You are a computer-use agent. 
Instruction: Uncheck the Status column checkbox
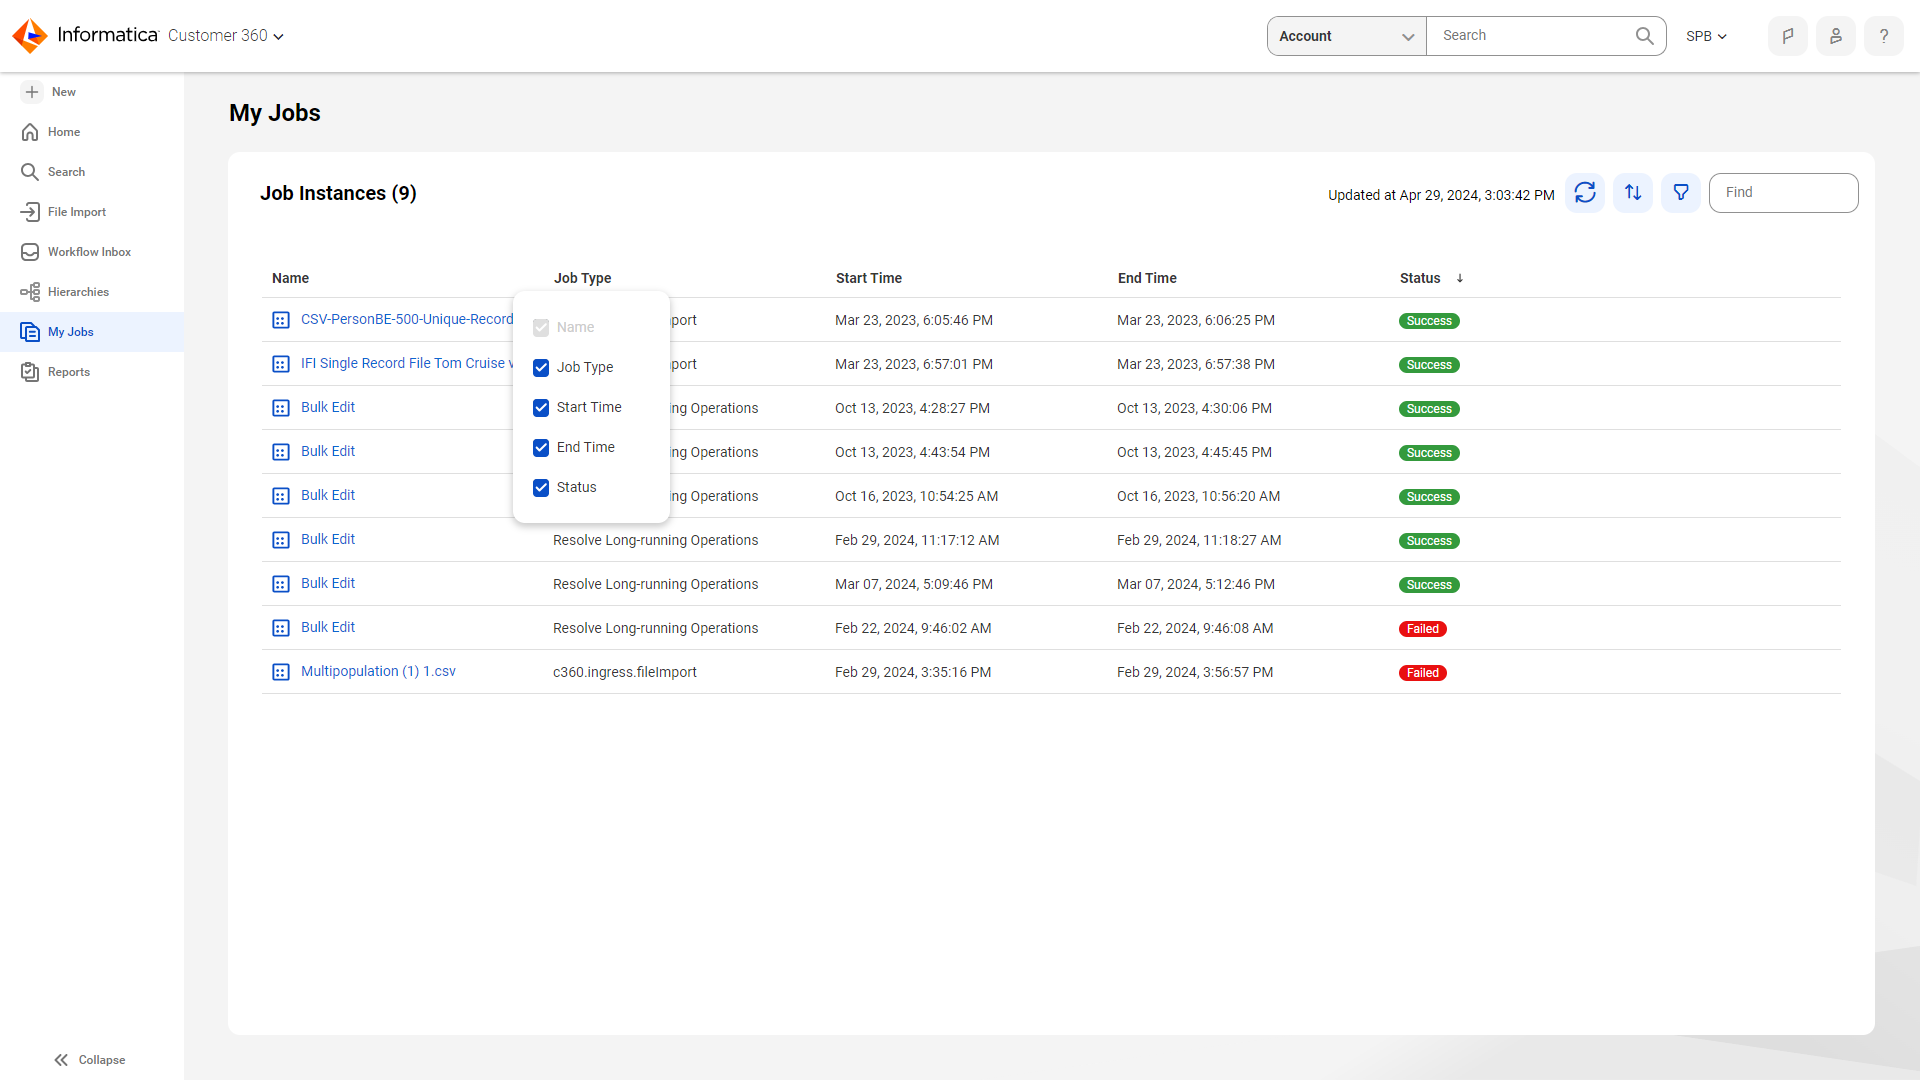(541, 487)
